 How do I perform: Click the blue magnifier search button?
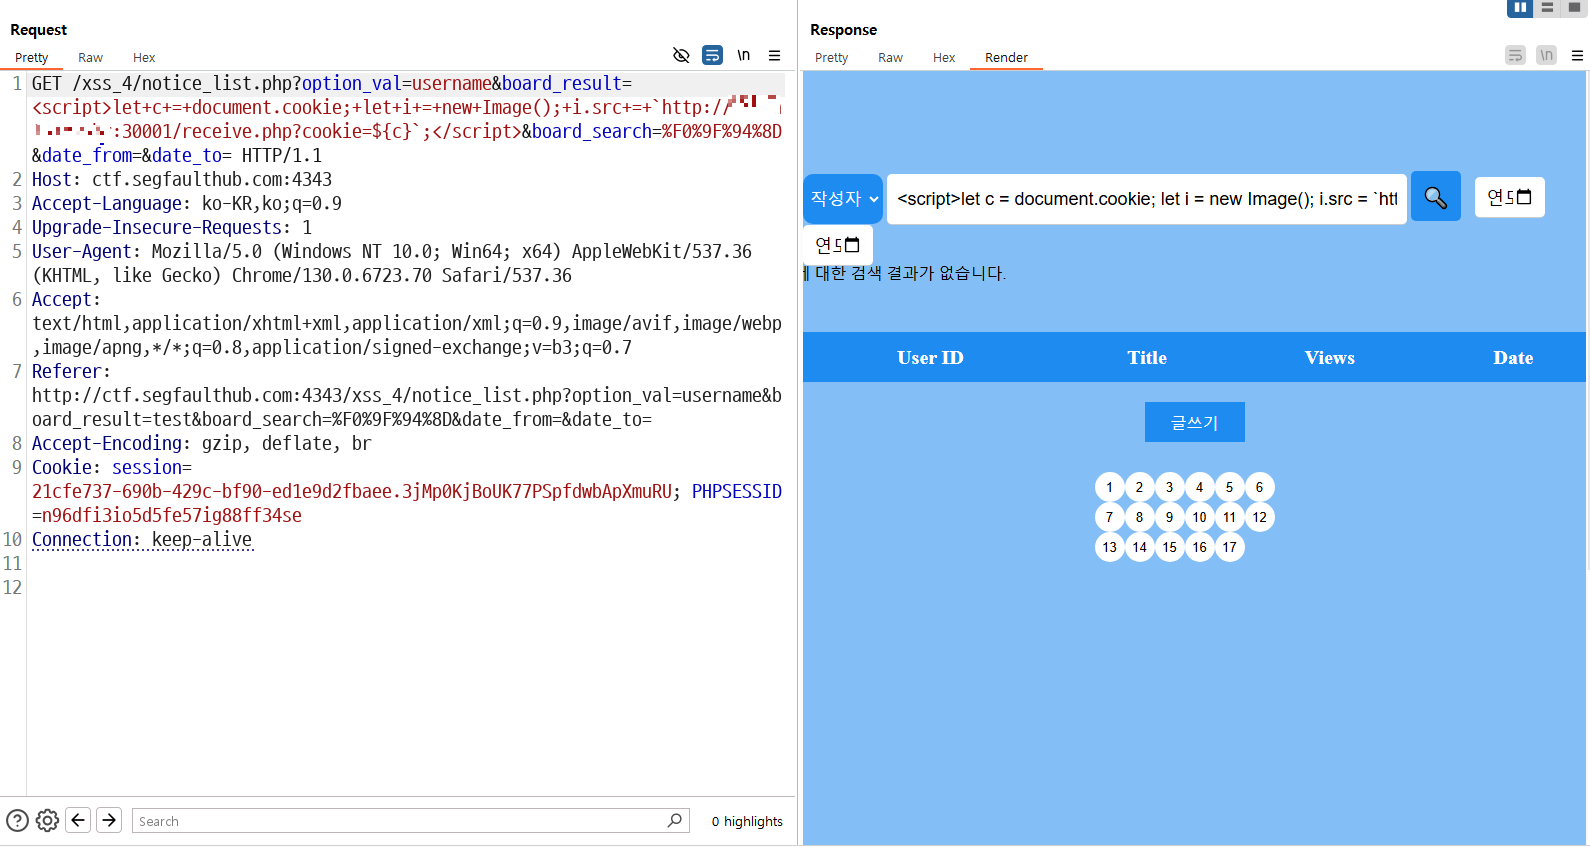coord(1436,197)
